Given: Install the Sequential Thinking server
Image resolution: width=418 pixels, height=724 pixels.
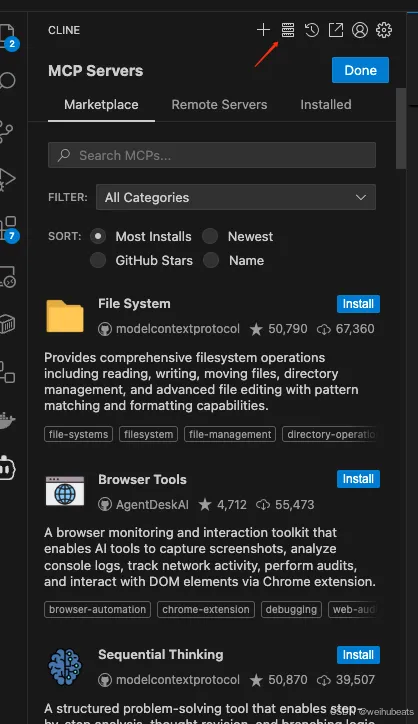Looking at the screenshot, I should (x=358, y=655).
